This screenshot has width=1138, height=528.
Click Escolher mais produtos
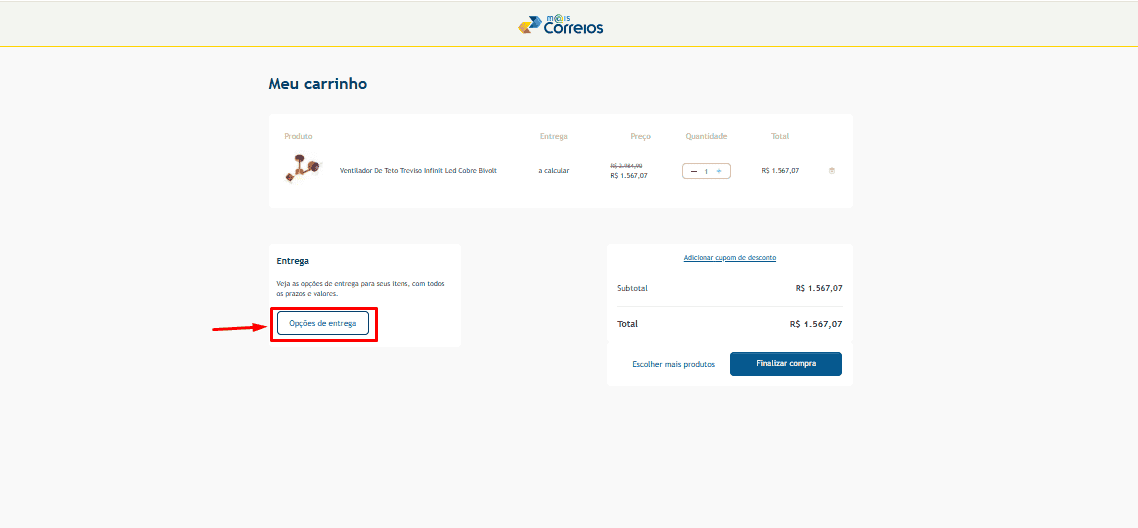(673, 364)
